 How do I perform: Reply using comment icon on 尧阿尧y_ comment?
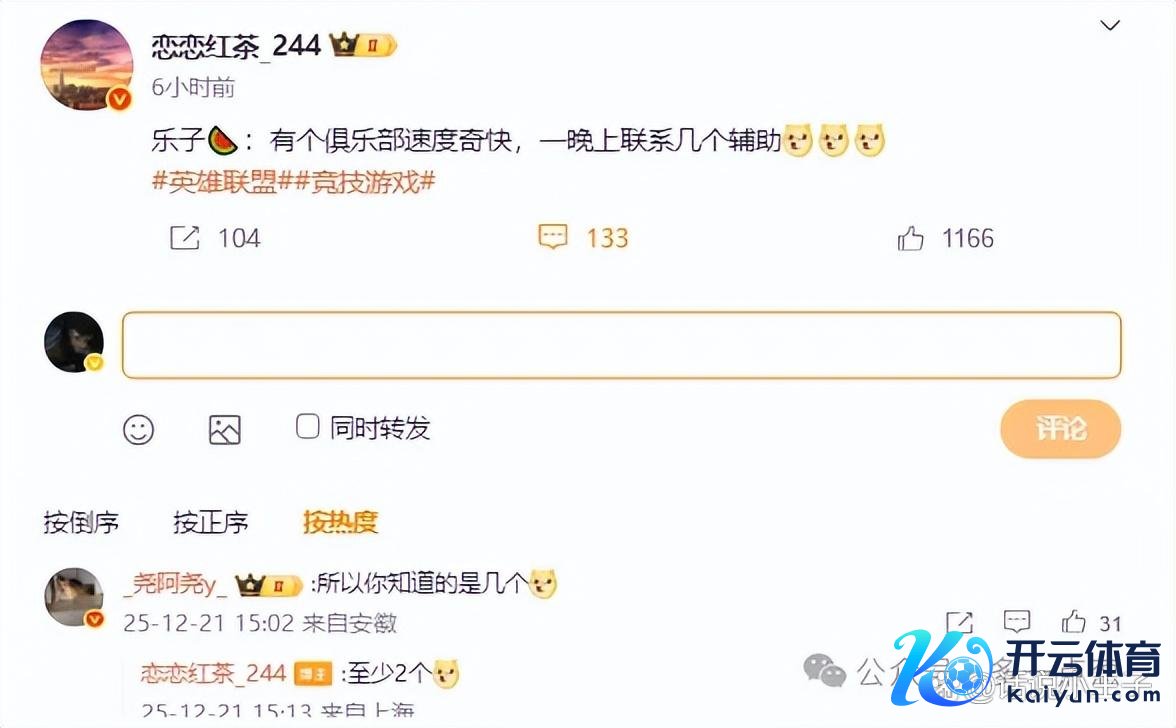1016,621
